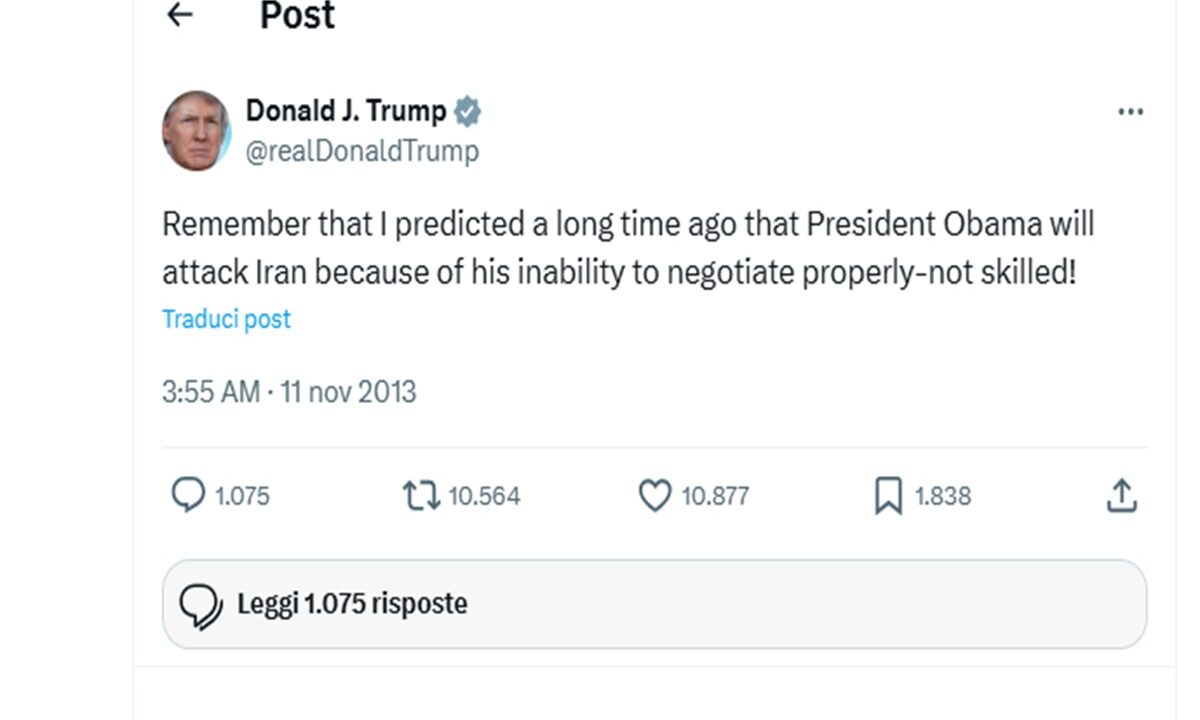1200x720 pixels.
Task: Click the repost arrows icon
Action: 421,495
